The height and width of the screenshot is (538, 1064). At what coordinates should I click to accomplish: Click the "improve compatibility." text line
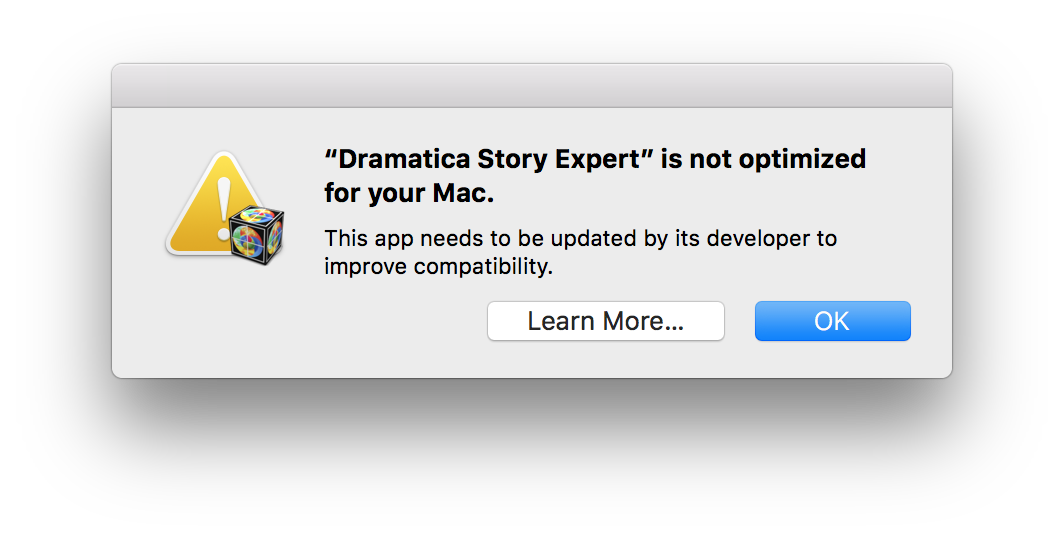(438, 267)
